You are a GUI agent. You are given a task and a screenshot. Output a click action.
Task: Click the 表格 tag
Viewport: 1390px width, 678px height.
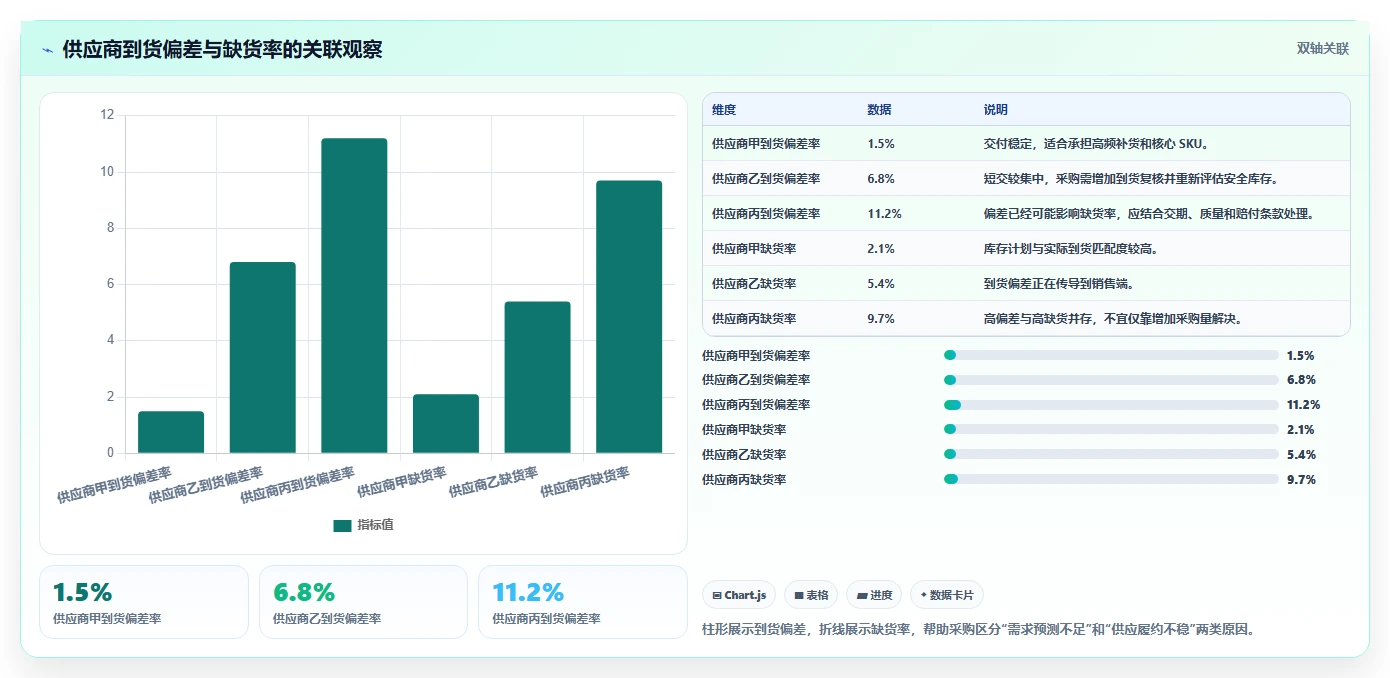point(811,595)
